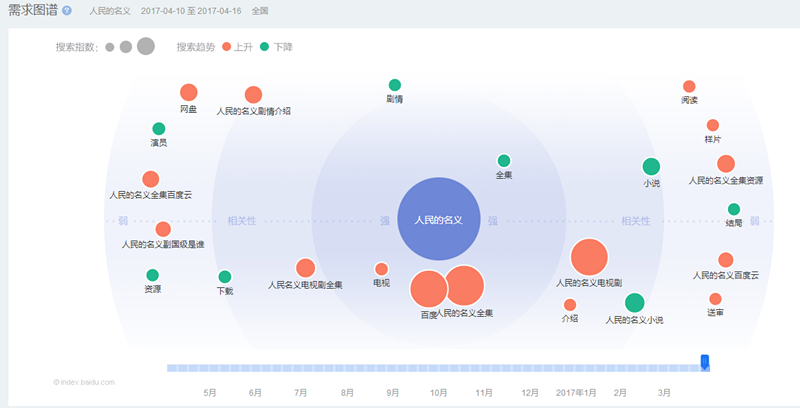
Task: Jump to 10月 on the timeline
Action: [438, 392]
